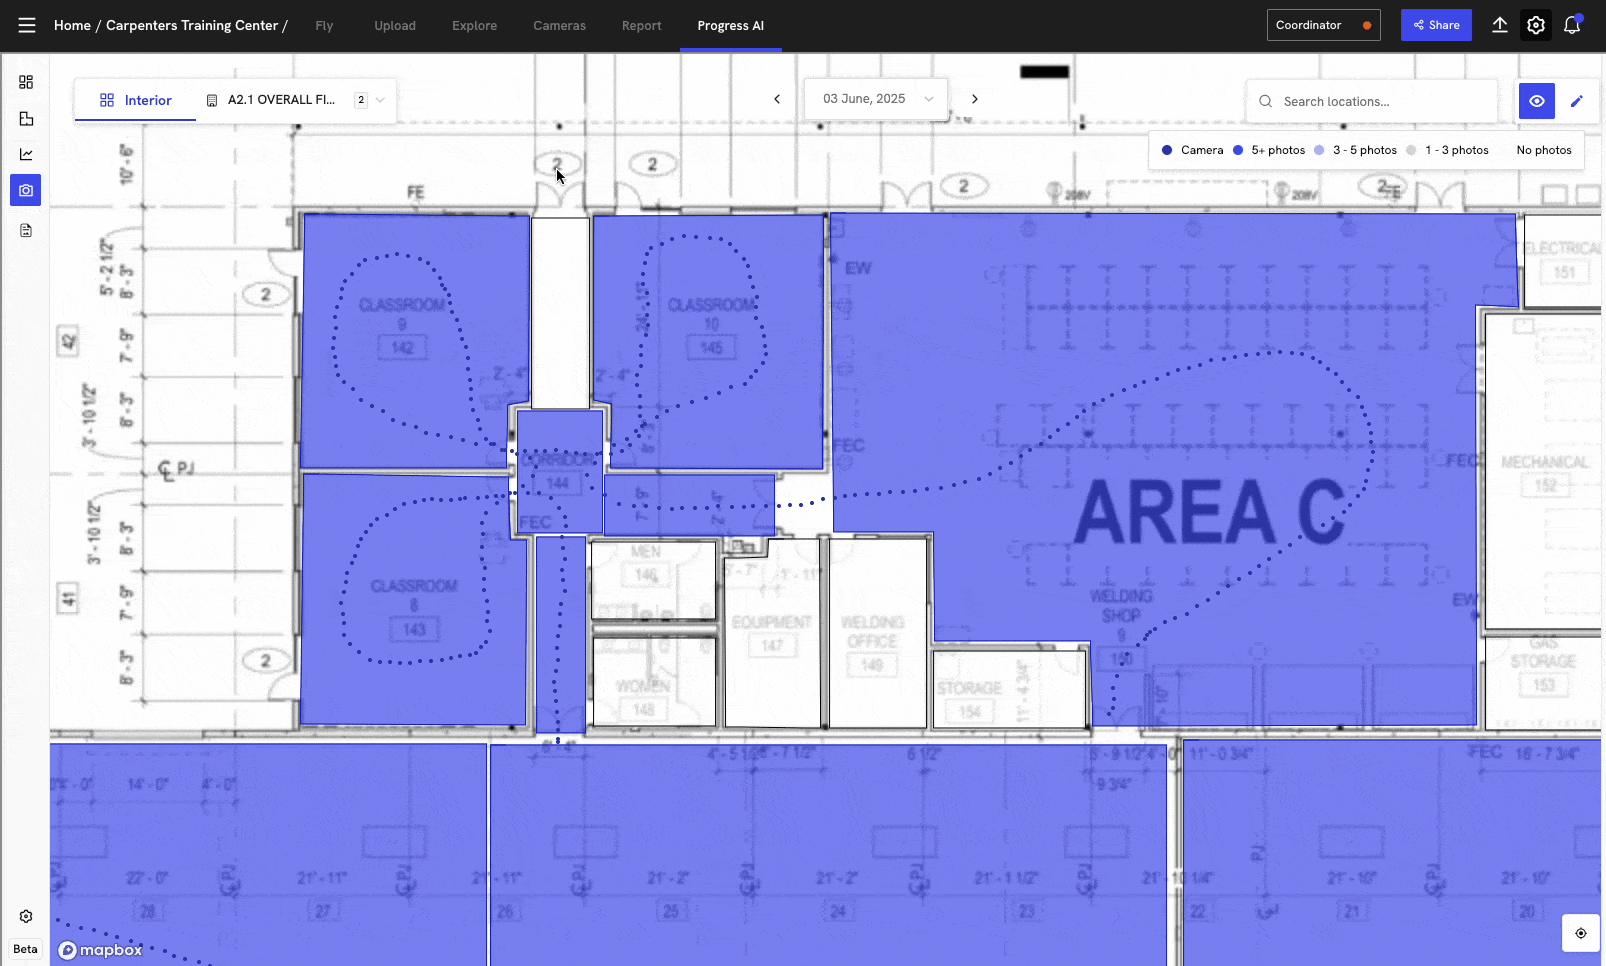
Task: Open the hamburger navigation menu
Action: (x=27, y=25)
